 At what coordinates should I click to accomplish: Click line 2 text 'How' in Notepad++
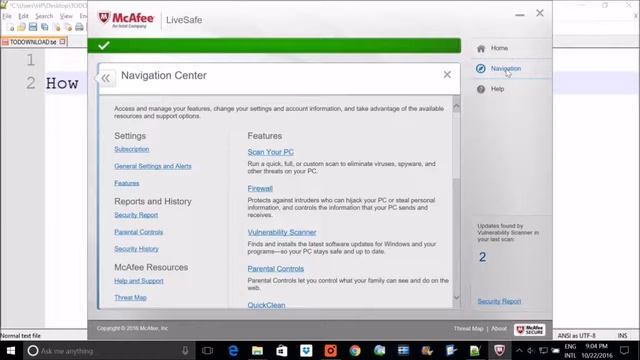coord(62,83)
